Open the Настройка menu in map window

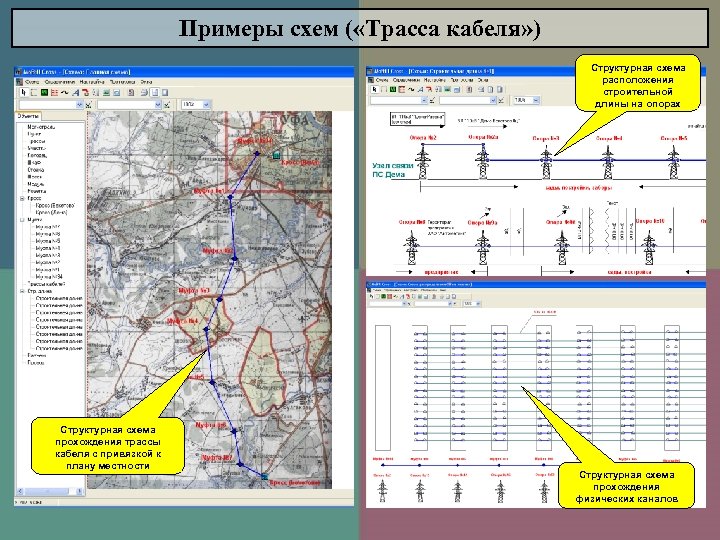point(92,82)
